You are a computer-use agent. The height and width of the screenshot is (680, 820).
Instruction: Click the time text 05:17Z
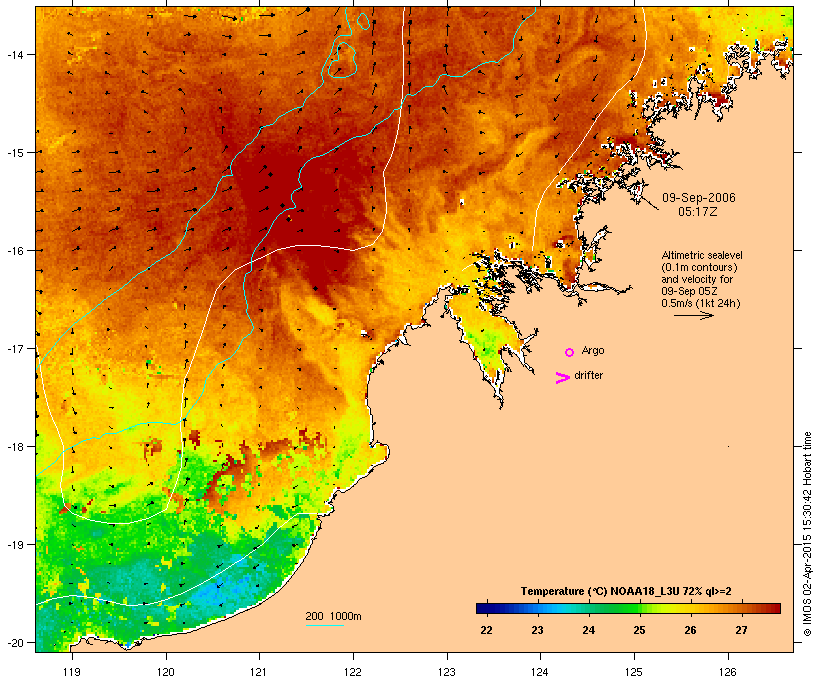[x=698, y=212]
